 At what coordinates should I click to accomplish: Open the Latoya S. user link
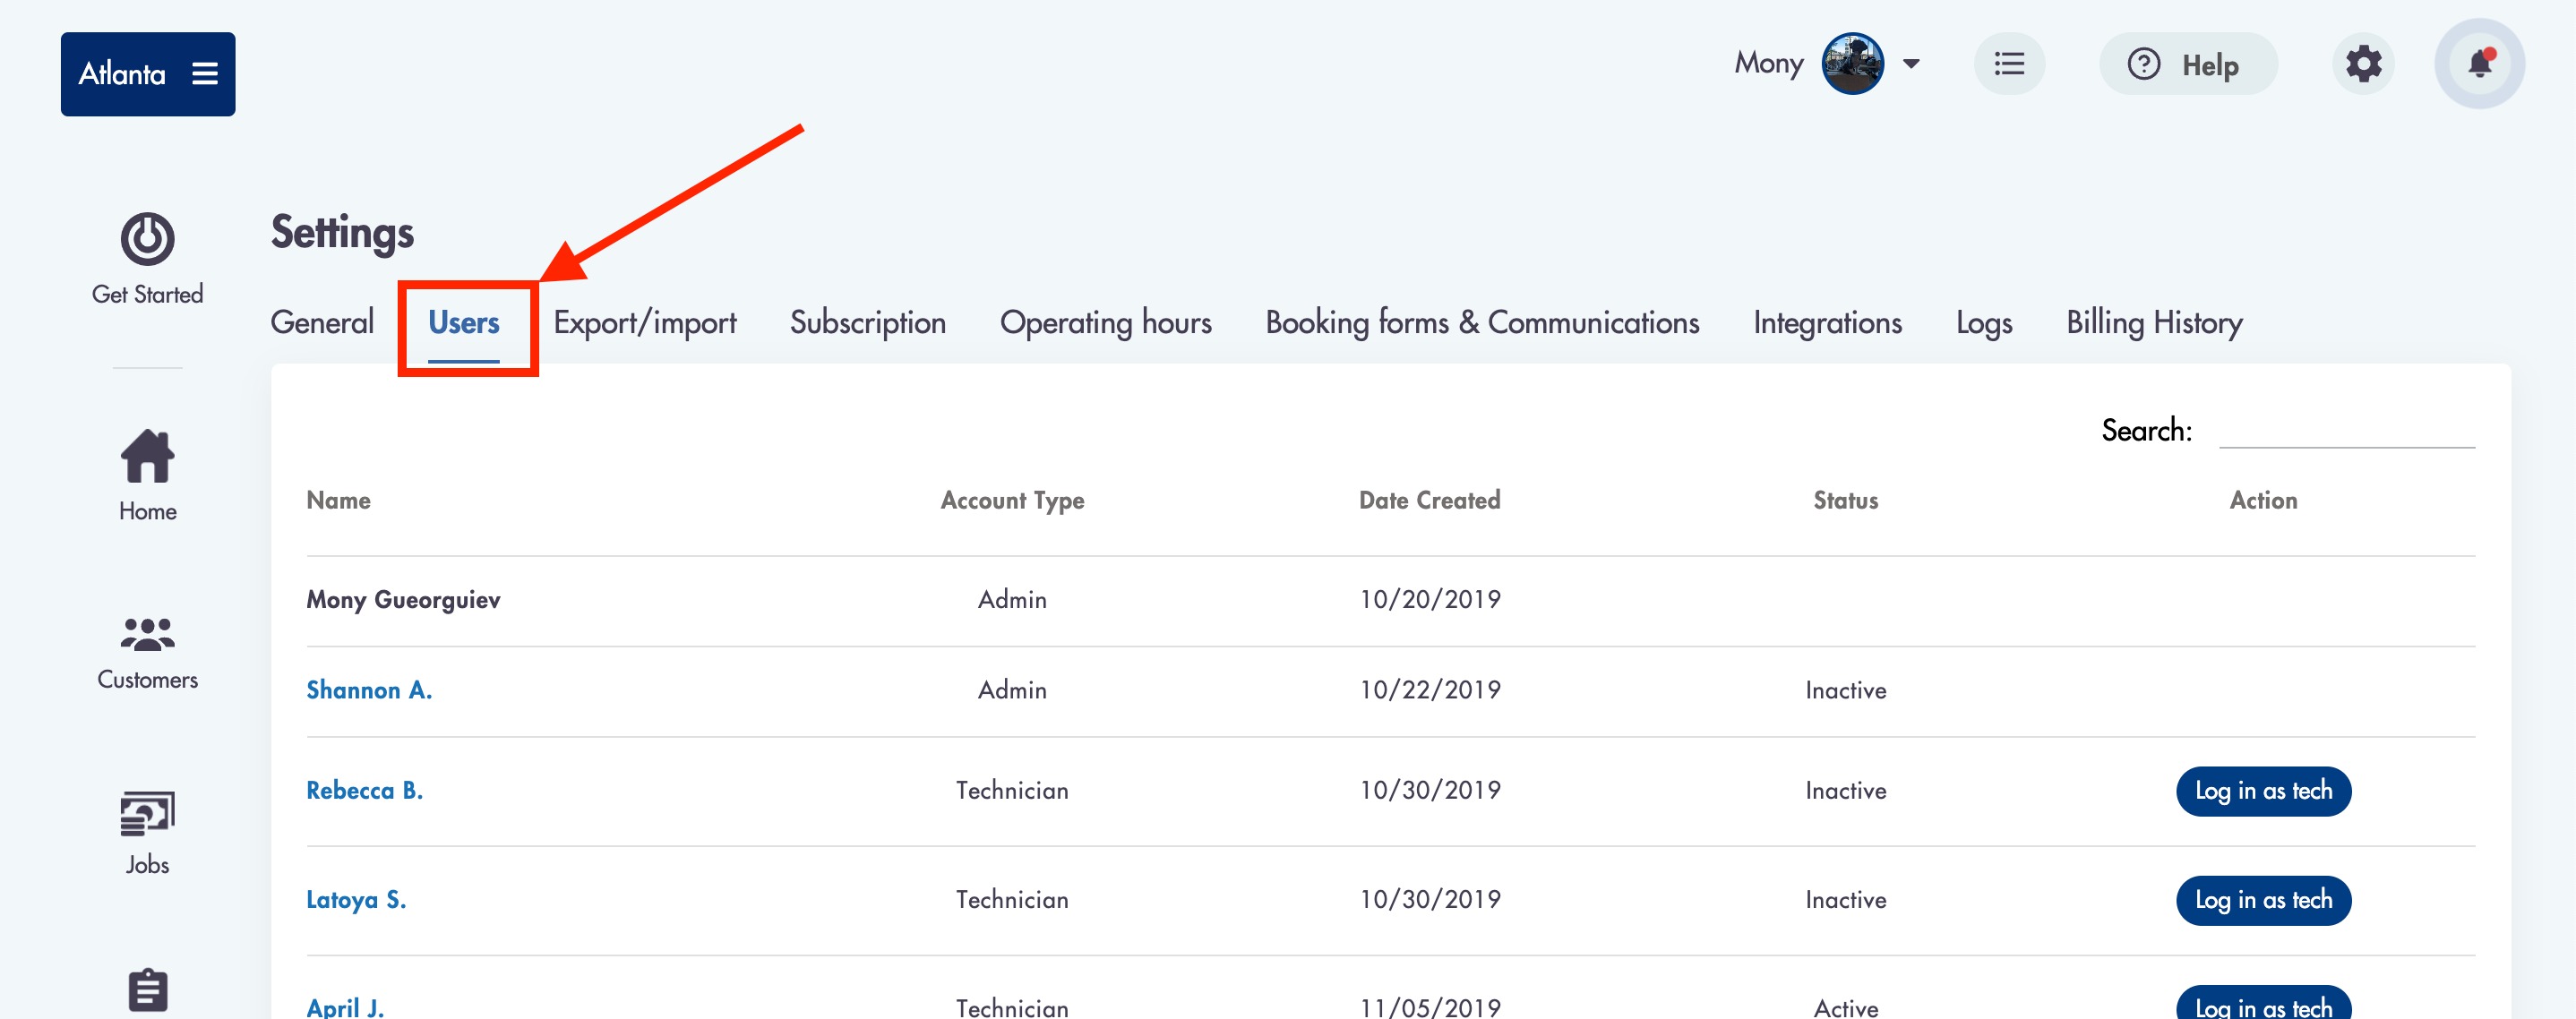[x=356, y=899]
